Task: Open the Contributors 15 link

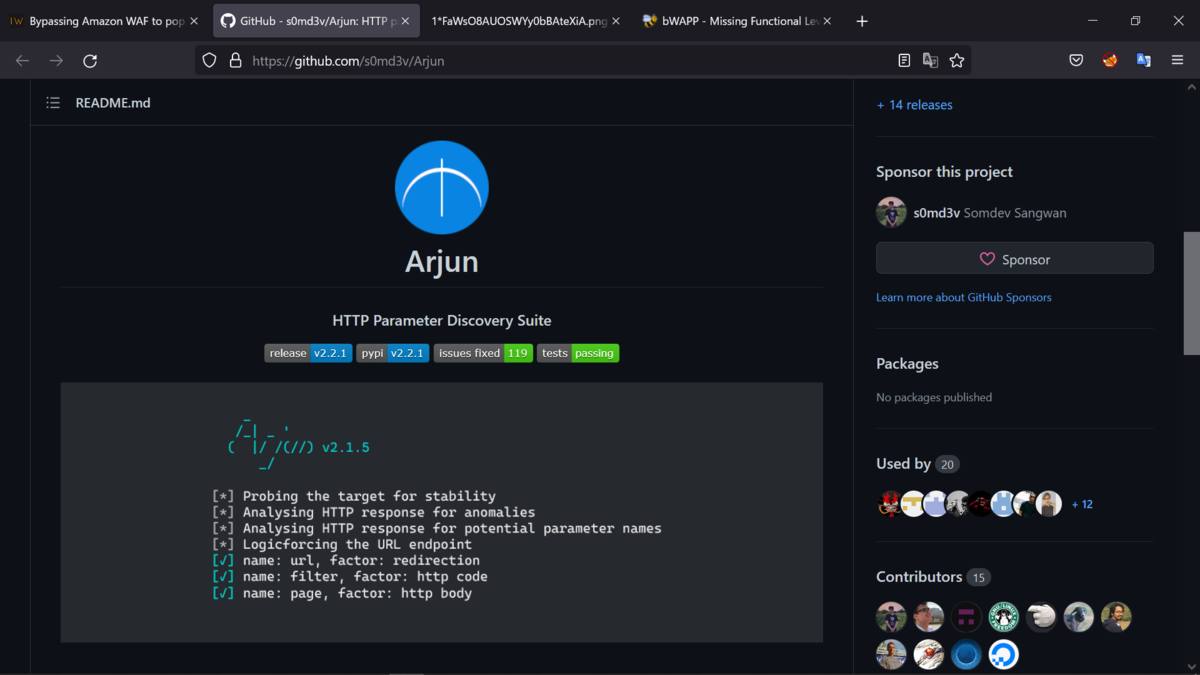Action: point(933,577)
